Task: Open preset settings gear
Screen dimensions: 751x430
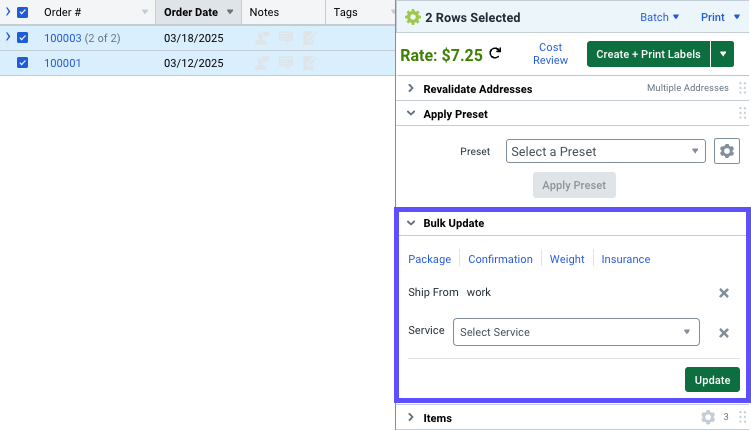Action: point(727,152)
